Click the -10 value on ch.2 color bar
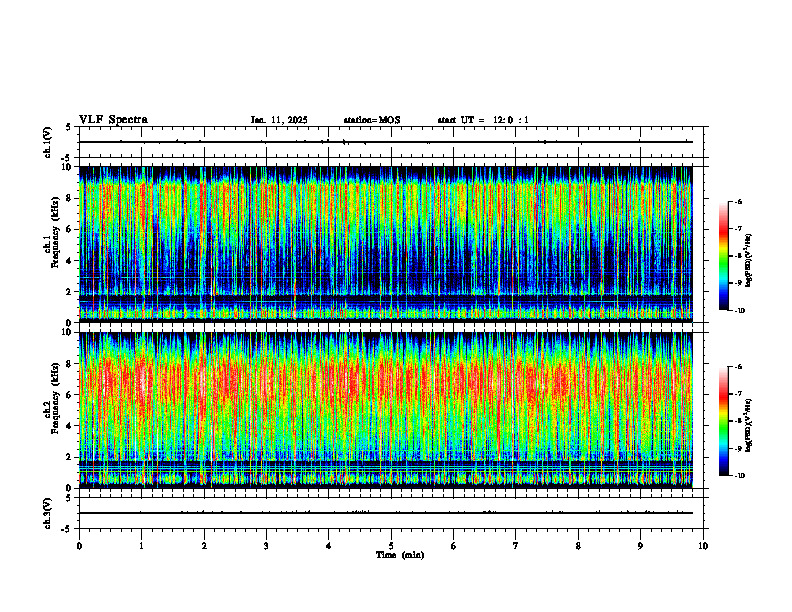Screen dimensions: 792x612 click(738, 475)
